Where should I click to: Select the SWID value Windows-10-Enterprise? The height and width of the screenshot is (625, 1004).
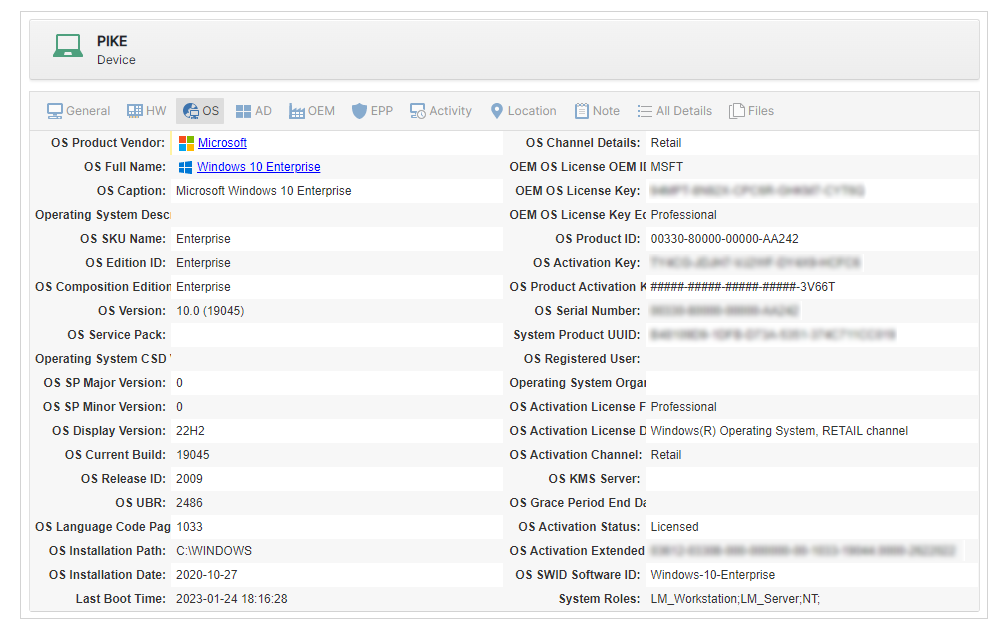click(713, 575)
